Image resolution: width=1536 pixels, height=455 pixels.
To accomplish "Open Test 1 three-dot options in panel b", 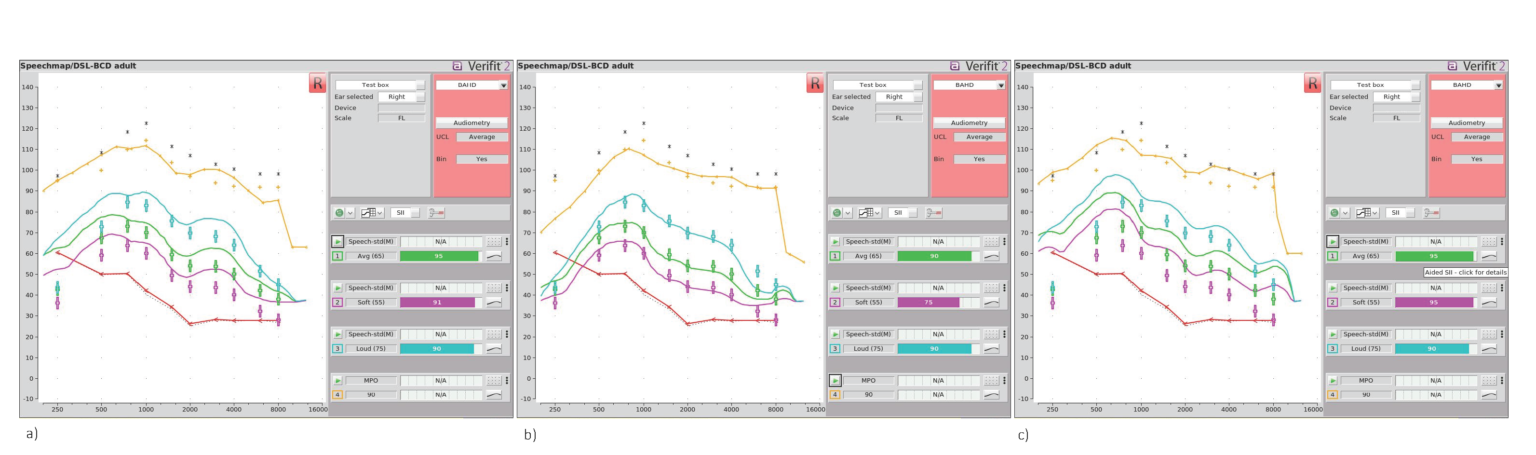I will point(1005,242).
